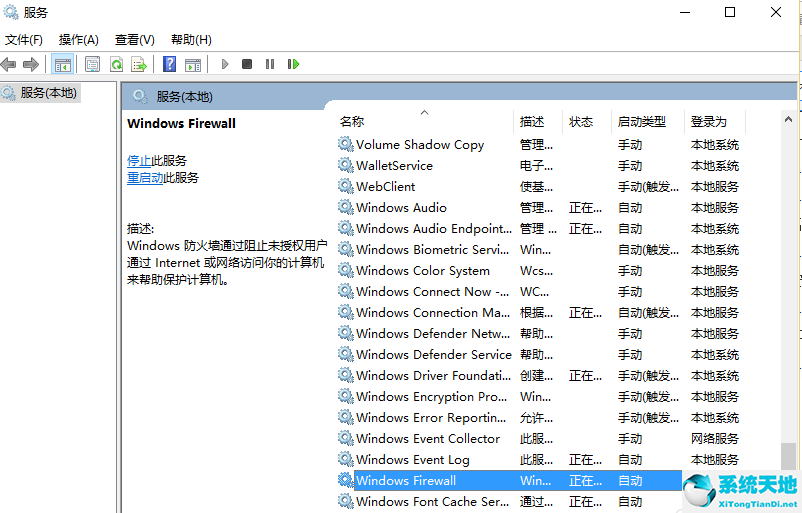Click the 重启动 link to restart service
Viewport: 802px width, 513px height.
point(145,178)
